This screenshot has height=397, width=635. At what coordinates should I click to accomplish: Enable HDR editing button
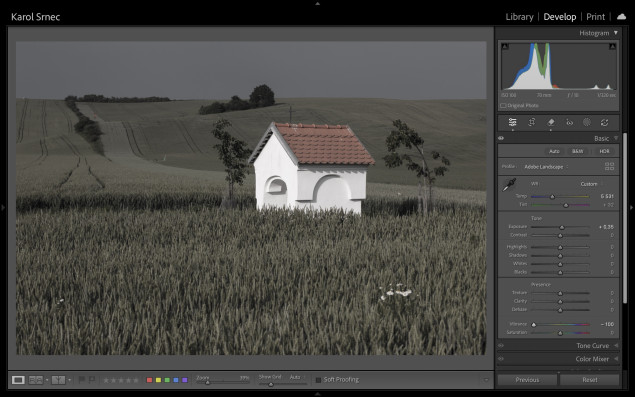(604, 151)
